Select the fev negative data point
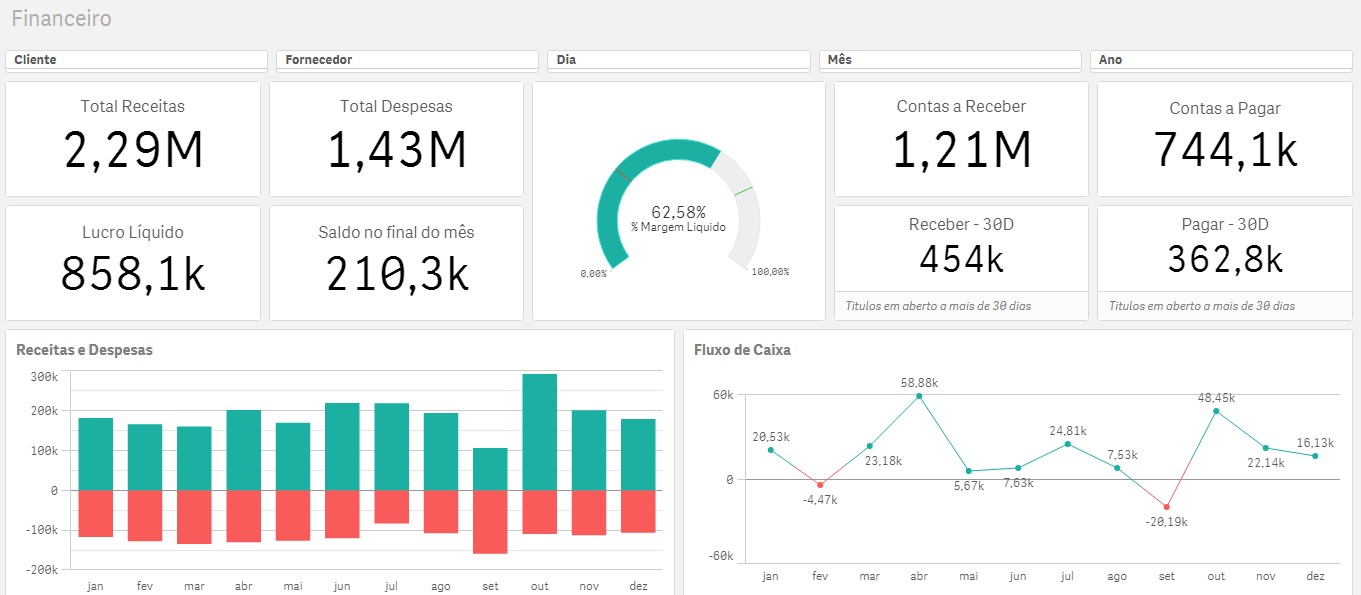Image resolution: width=1361 pixels, height=595 pixels. coord(820,485)
